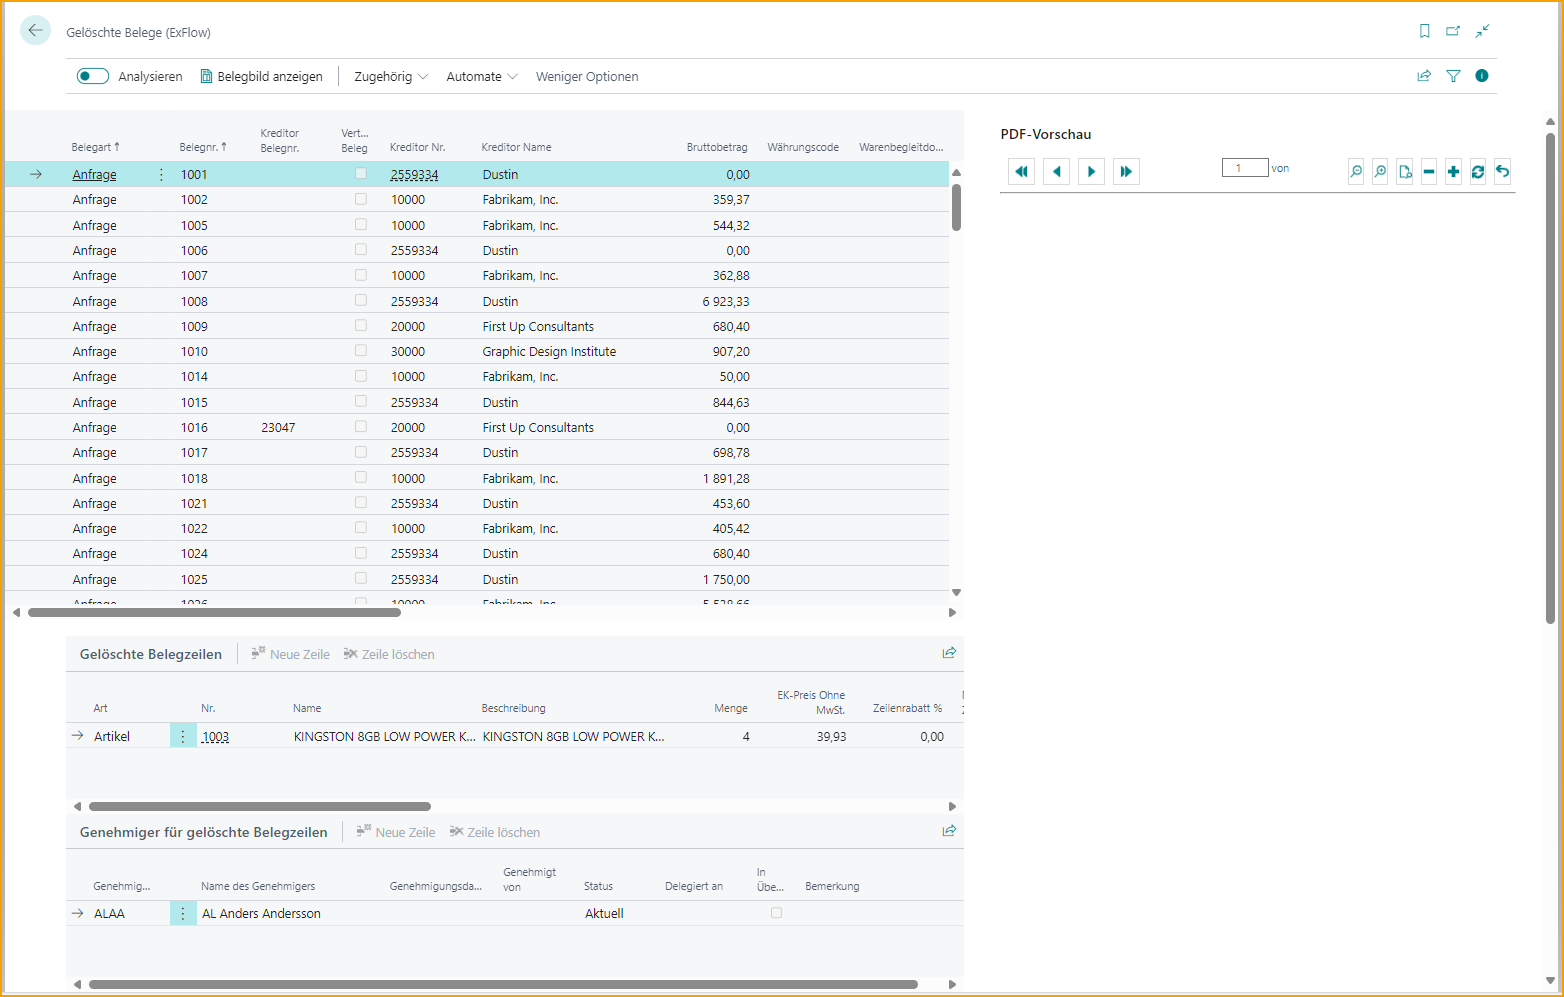Open Kreditor Nr. 2559334 link in row 1001
Screen dimensions: 1564x997
pyautogui.click(x=414, y=174)
